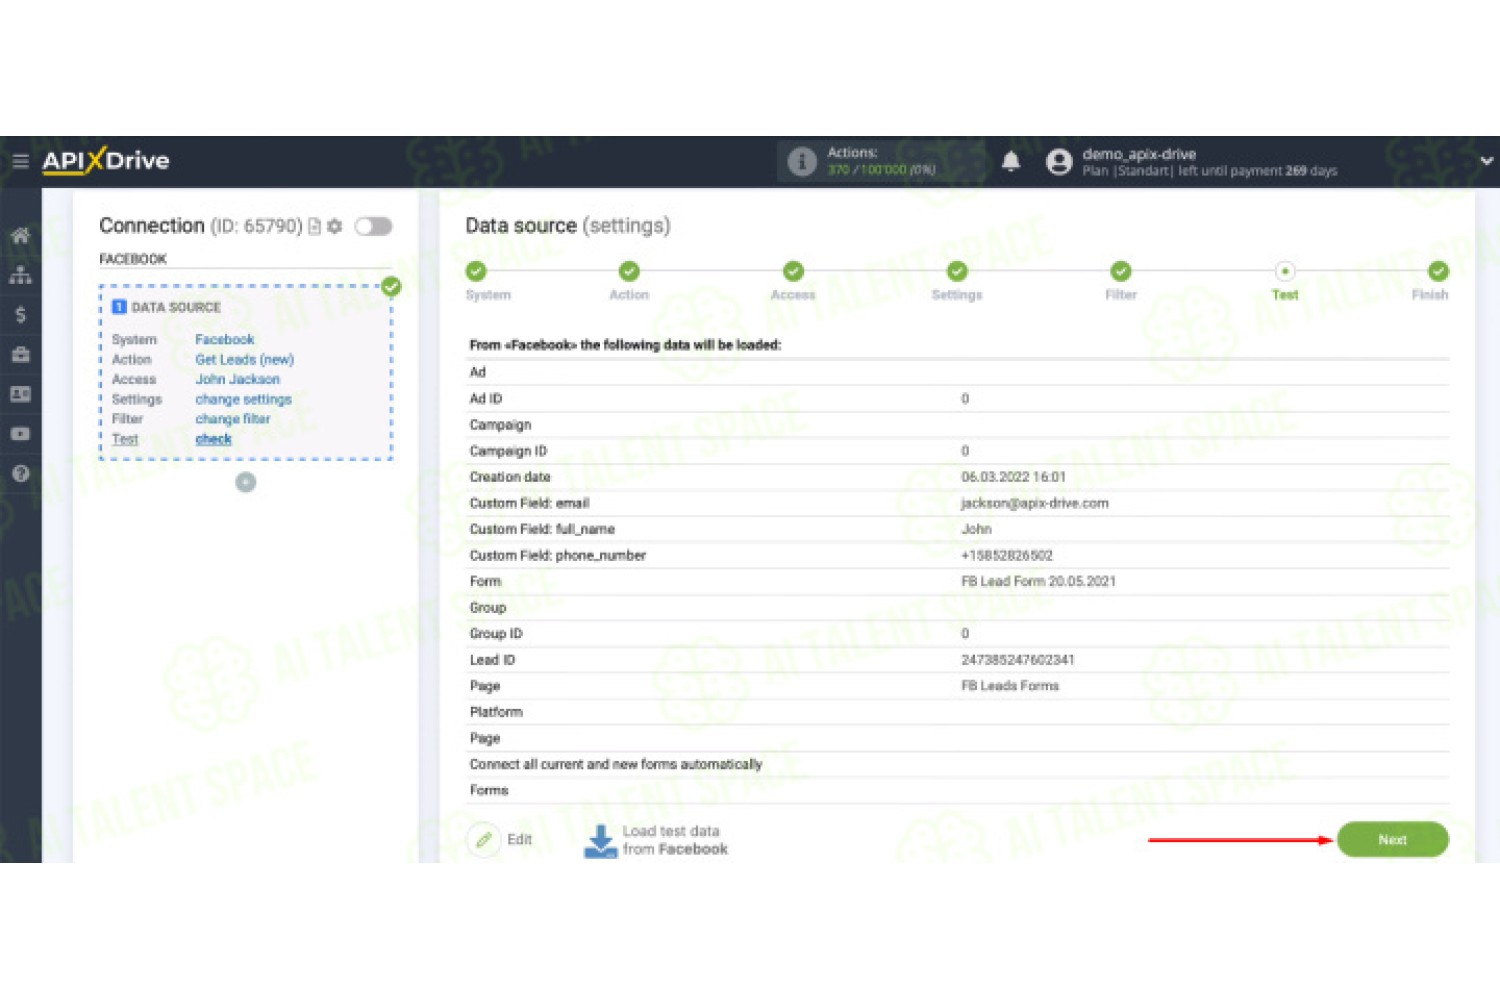
Task: Click Load test data from Facebook
Action: 656,840
